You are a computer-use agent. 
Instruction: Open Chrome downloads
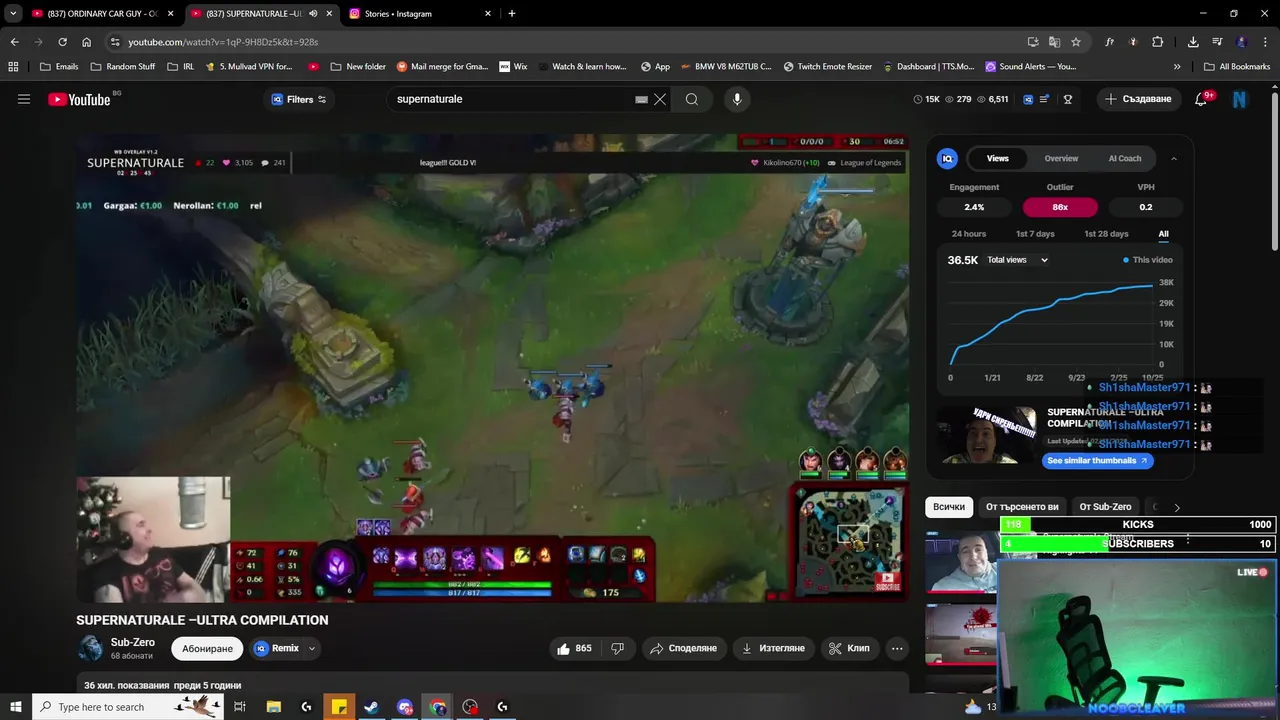pyautogui.click(x=1193, y=42)
